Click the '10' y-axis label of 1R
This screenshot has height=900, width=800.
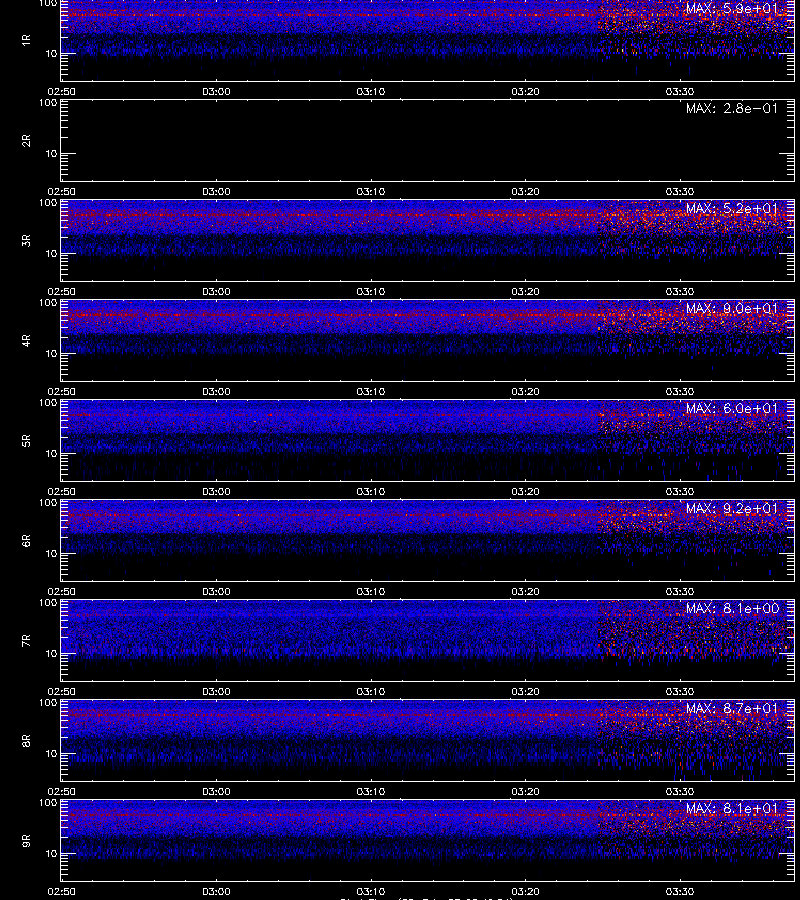click(51, 53)
